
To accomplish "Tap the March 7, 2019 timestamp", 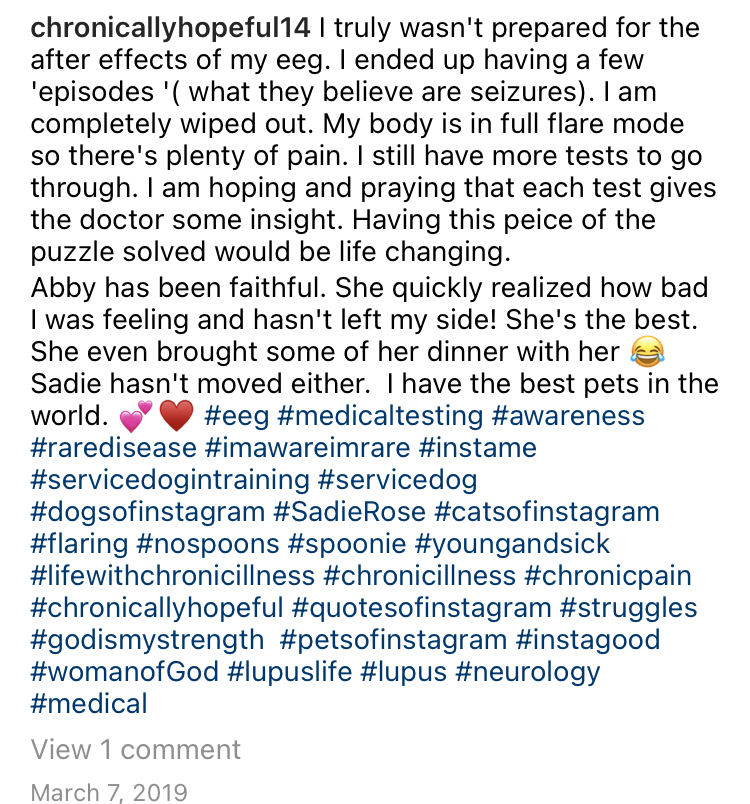I will point(109,792).
